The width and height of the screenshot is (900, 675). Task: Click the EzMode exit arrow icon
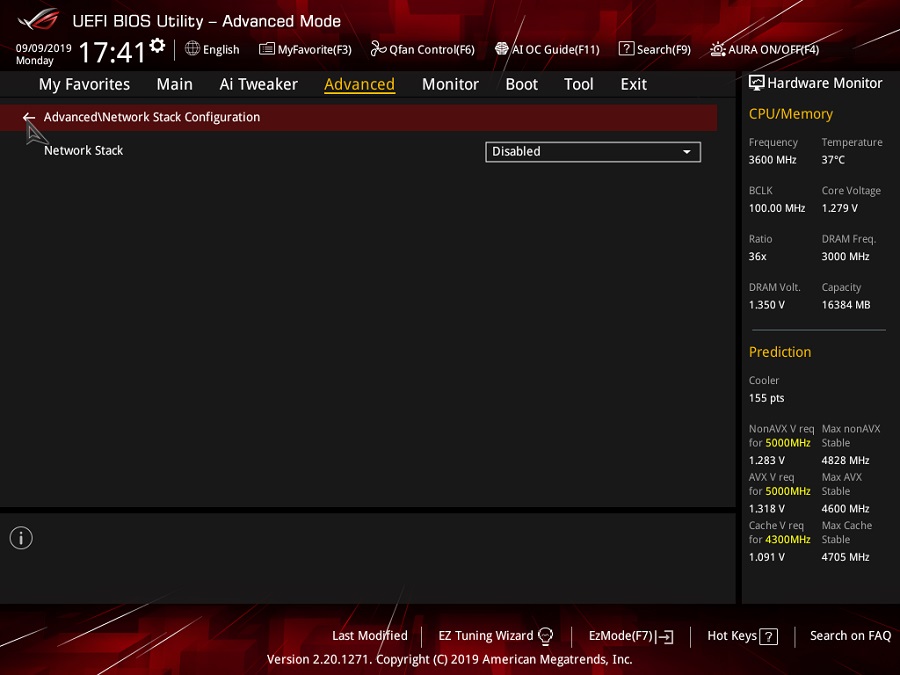(x=665, y=637)
